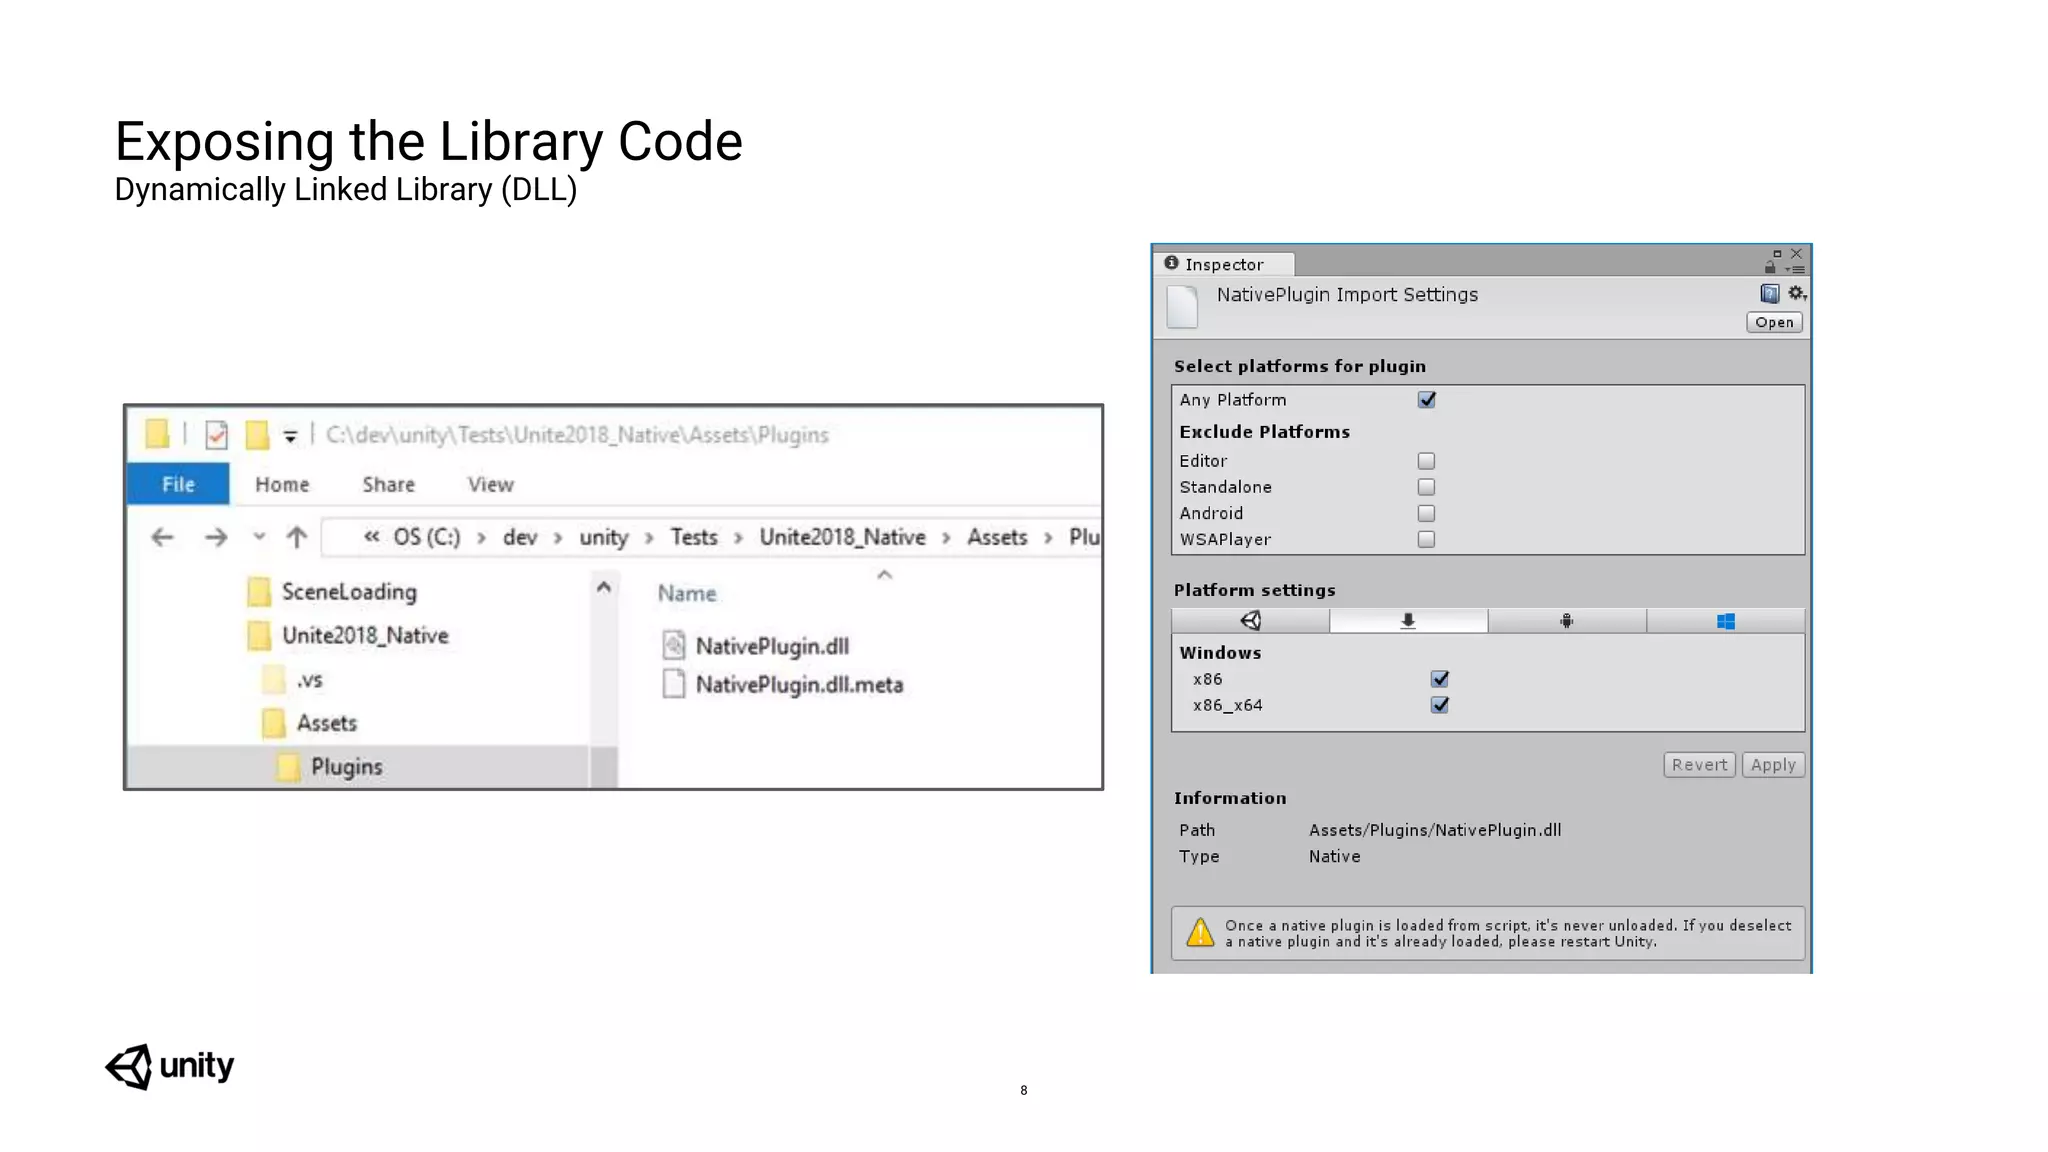This screenshot has height=1152, width=2048.
Task: Expand chevron after Tests breadcrumb
Action: pos(738,538)
